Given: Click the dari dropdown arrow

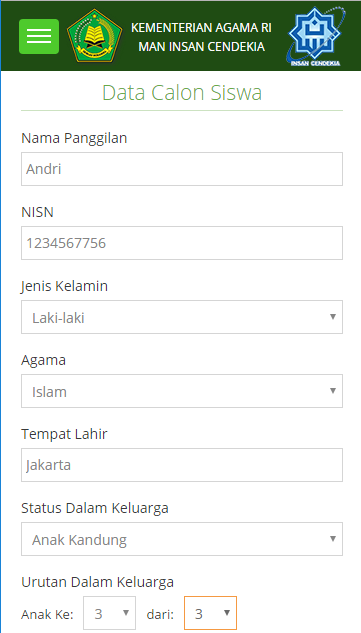Looking at the screenshot, I should point(227,613).
